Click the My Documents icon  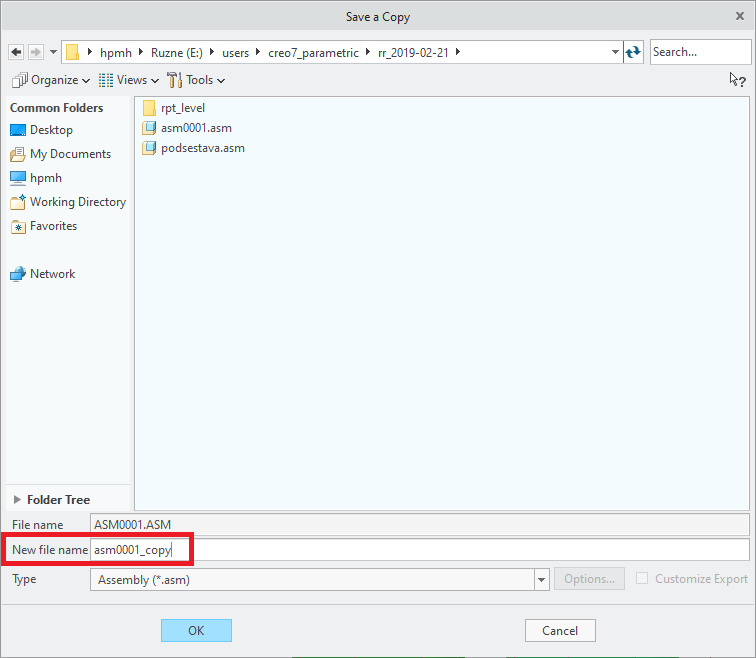coord(18,154)
